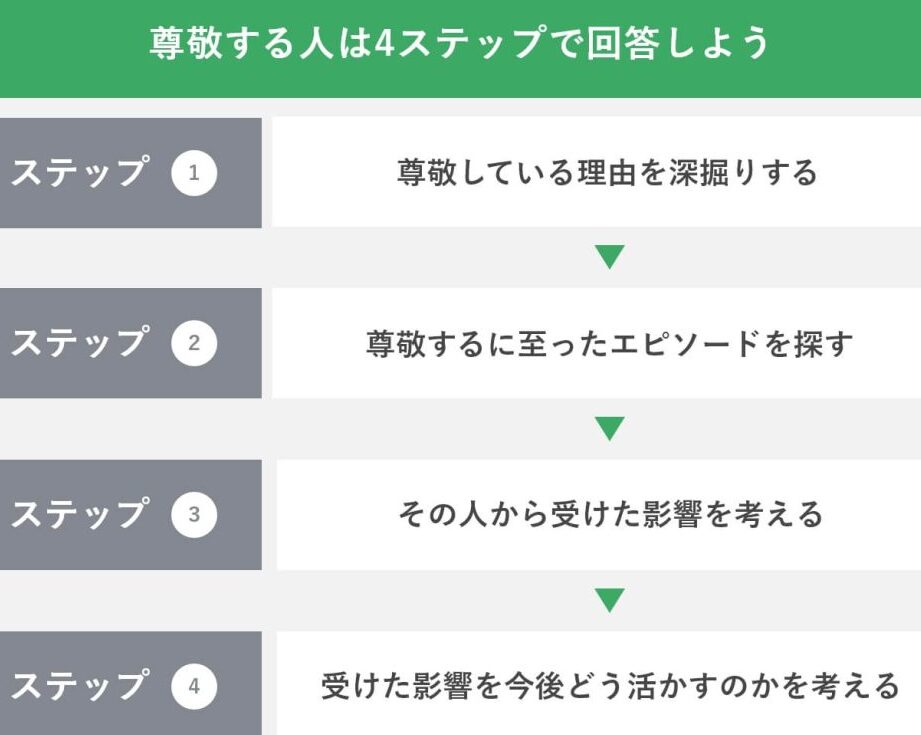Screen dimensions: 921x735
Task: Select text 受けた影響を今後どう活かすのかを考える
Action: (x=610, y=686)
